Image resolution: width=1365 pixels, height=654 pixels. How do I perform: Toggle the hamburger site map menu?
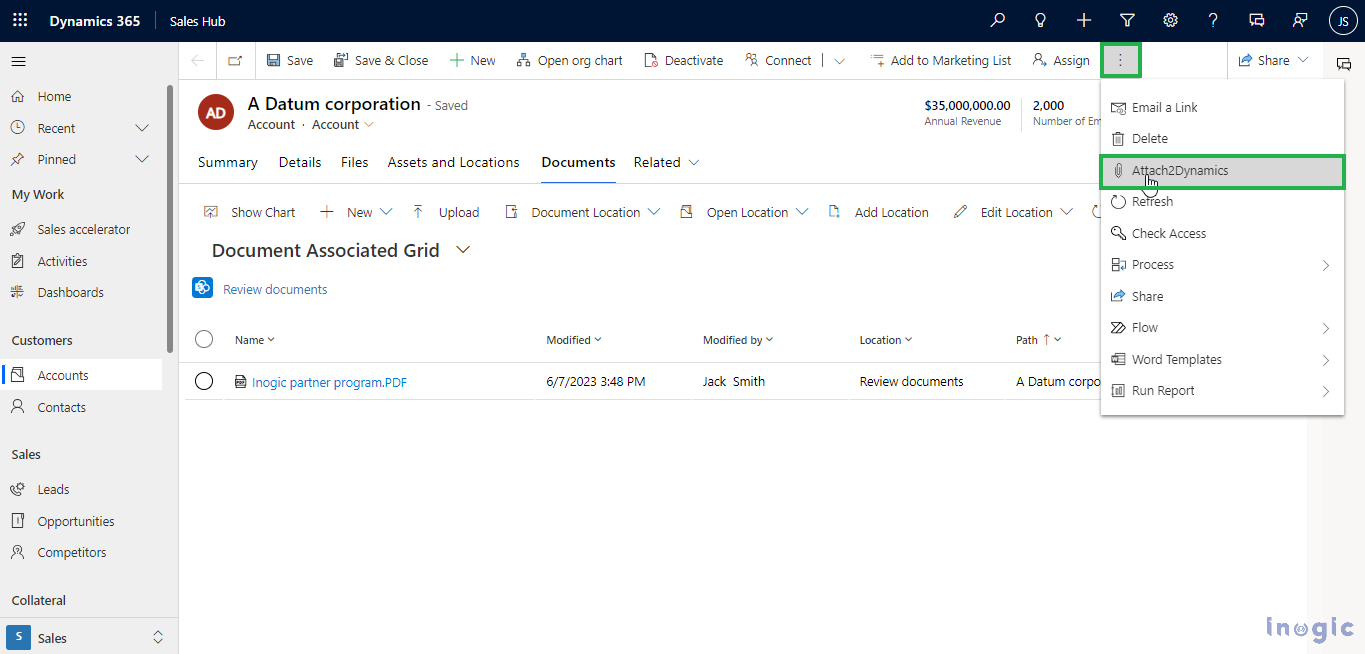tap(18, 62)
